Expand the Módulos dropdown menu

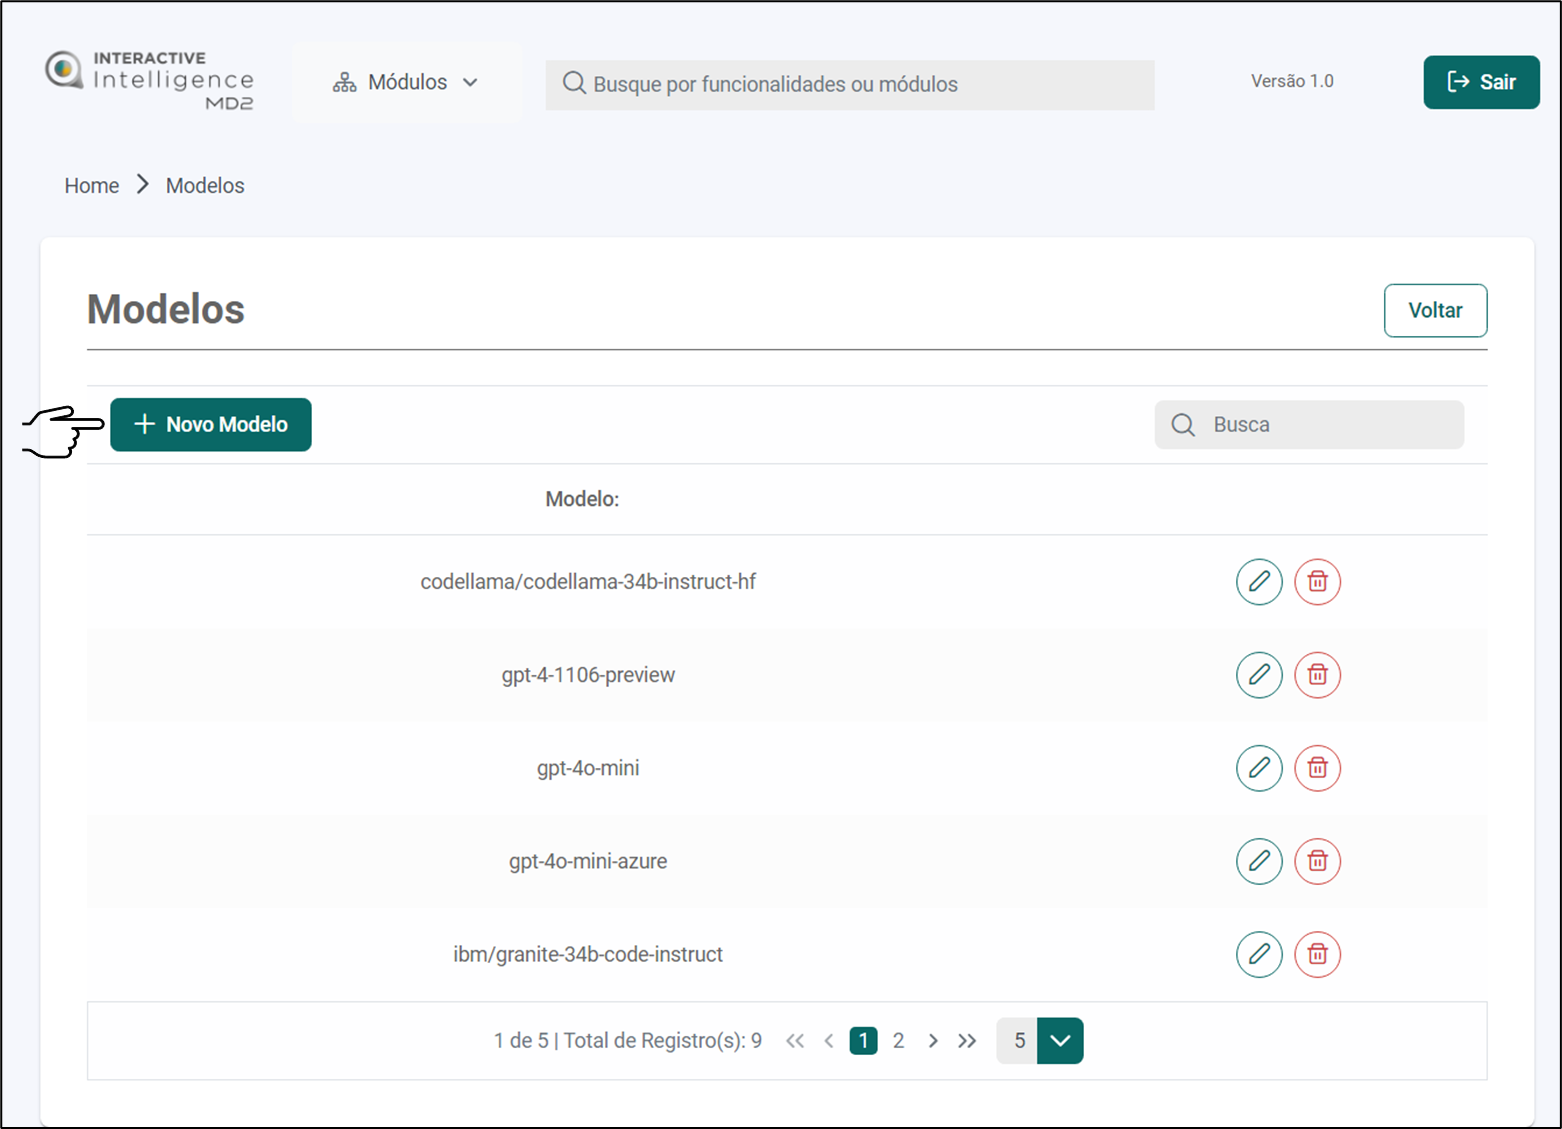[x=406, y=83]
